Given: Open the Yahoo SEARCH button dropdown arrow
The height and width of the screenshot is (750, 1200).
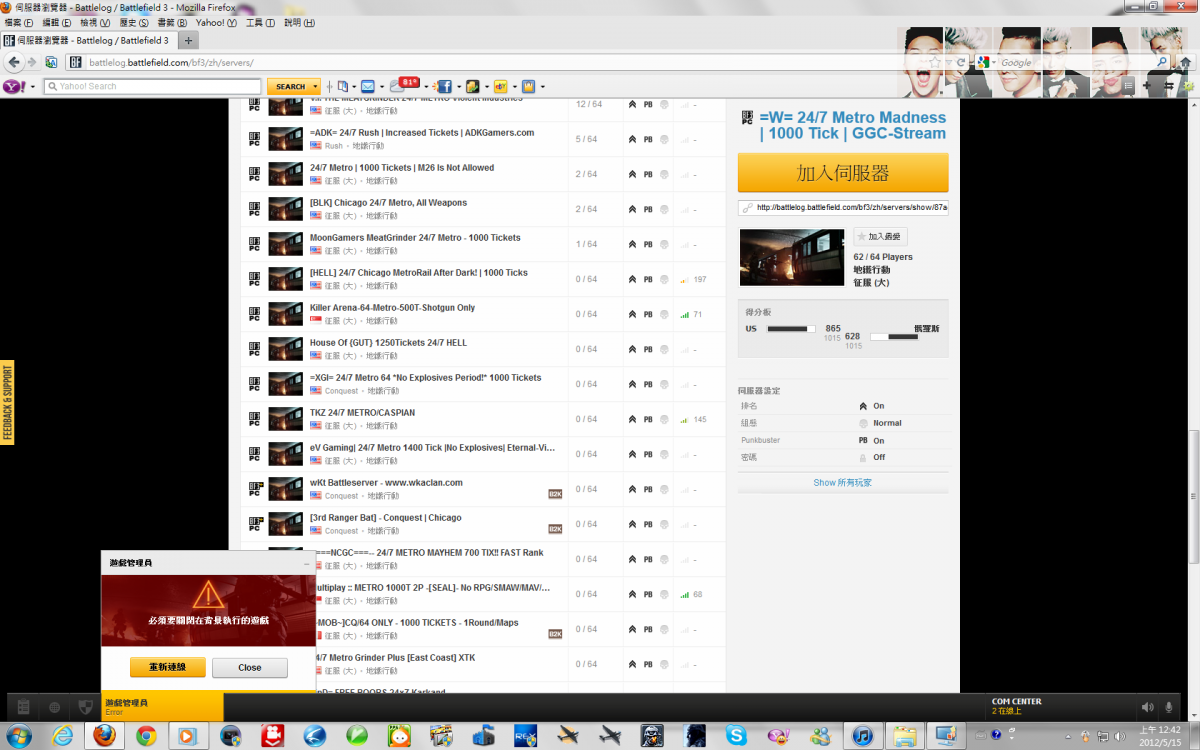Looking at the screenshot, I should pos(315,87).
